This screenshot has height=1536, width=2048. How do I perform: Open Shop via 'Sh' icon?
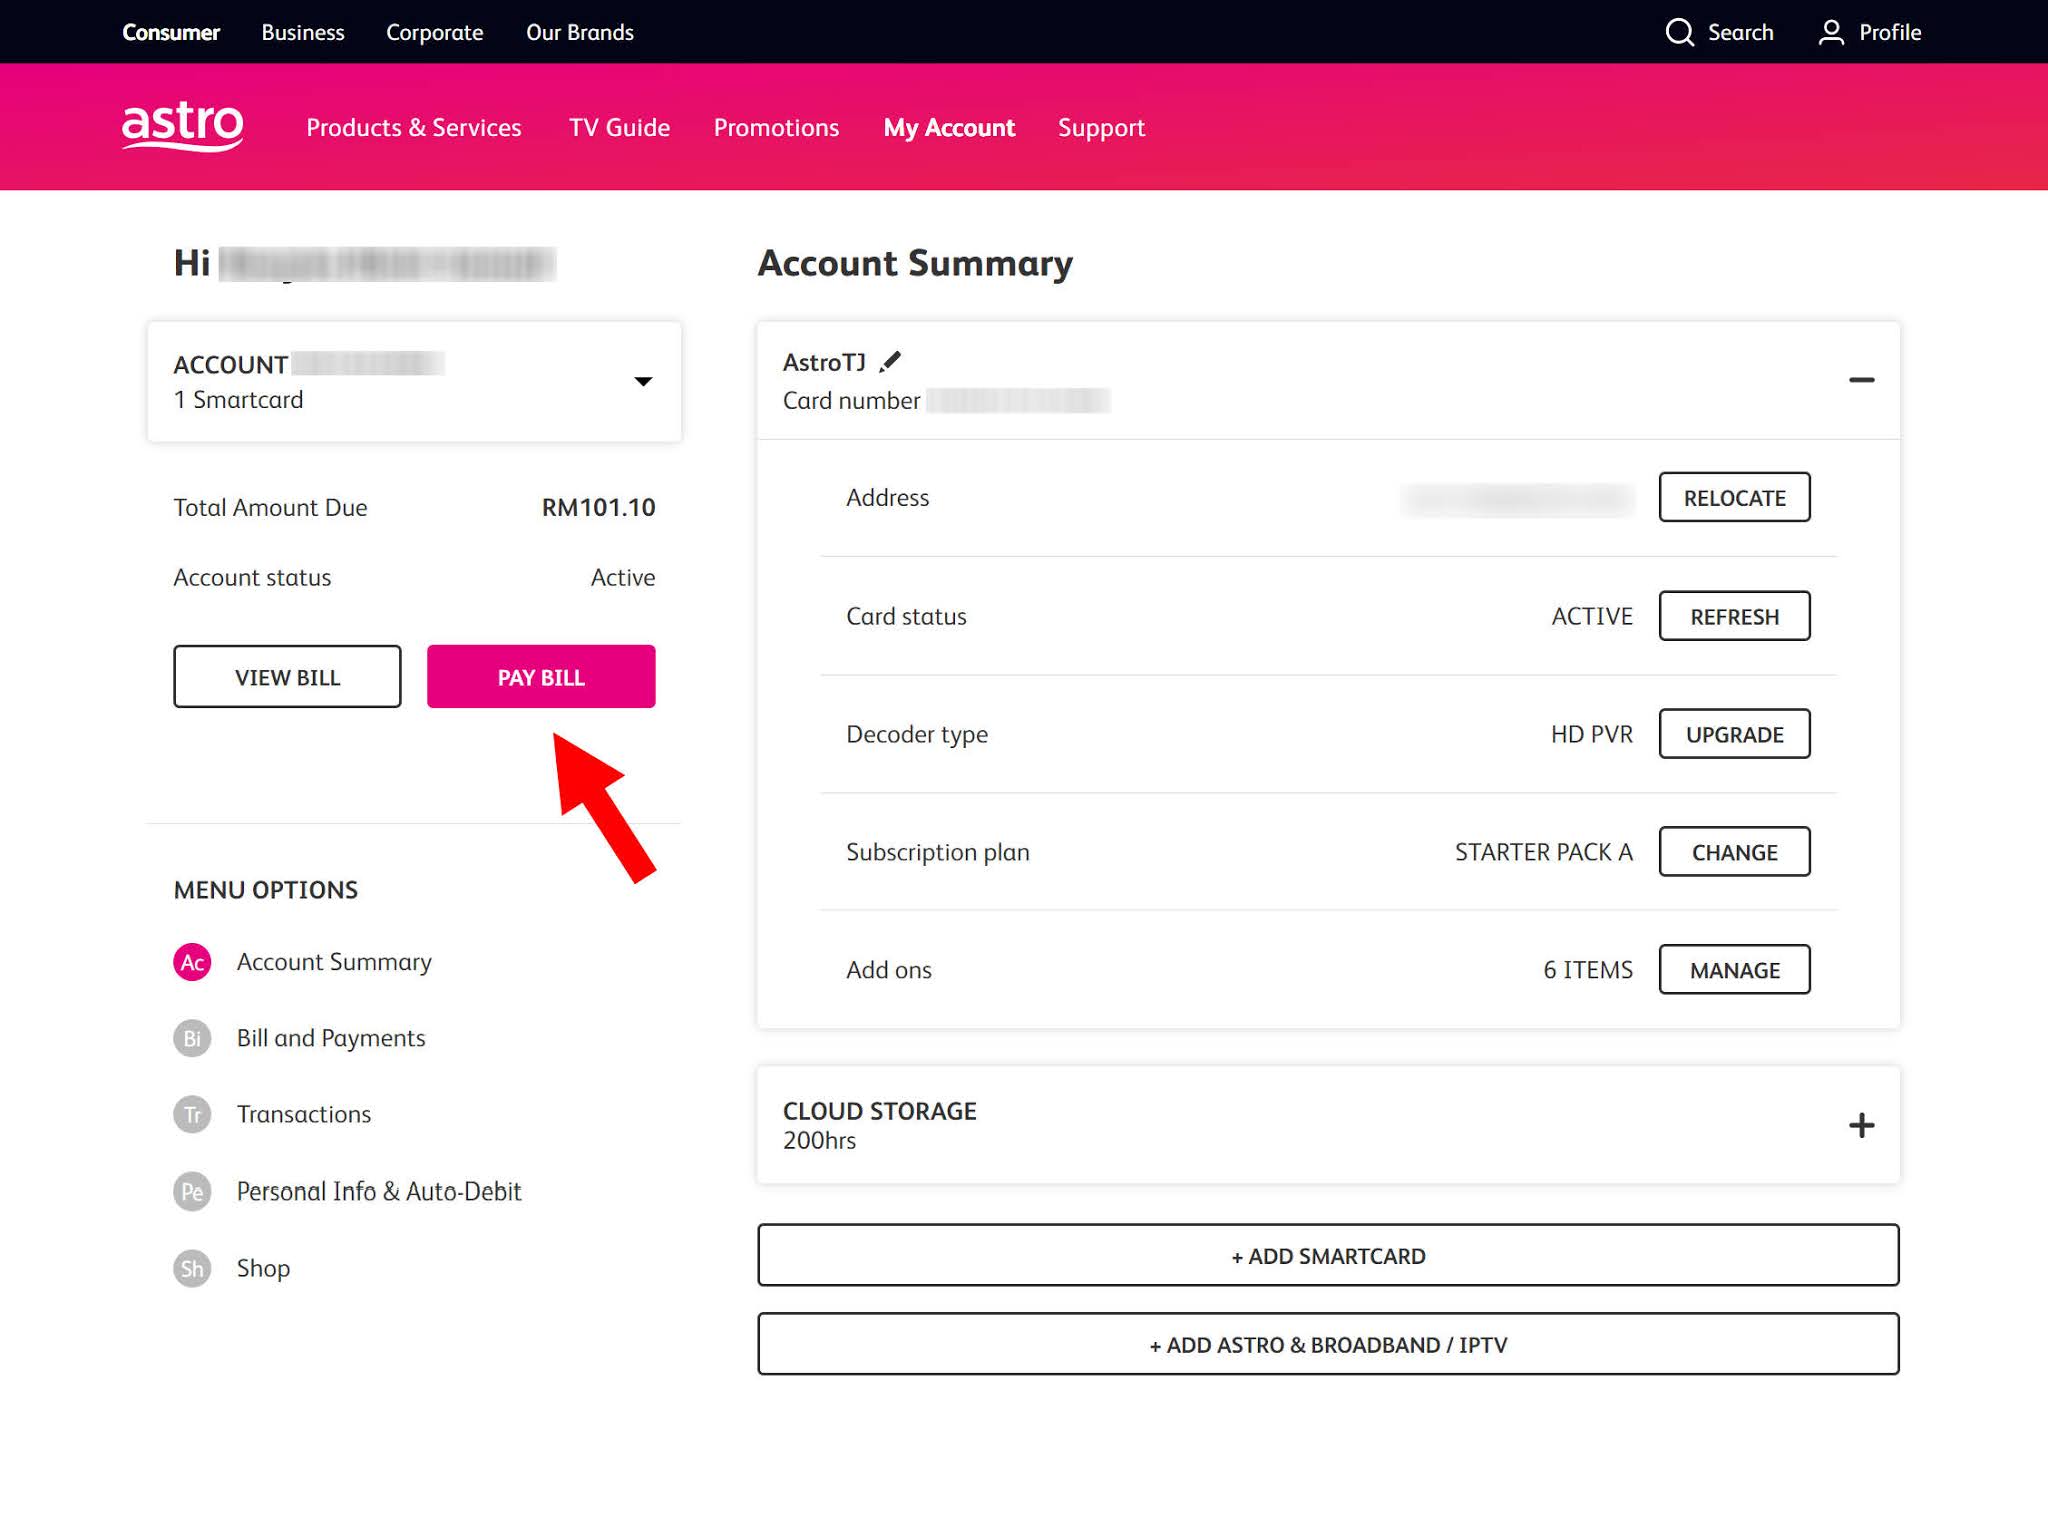coord(192,1268)
